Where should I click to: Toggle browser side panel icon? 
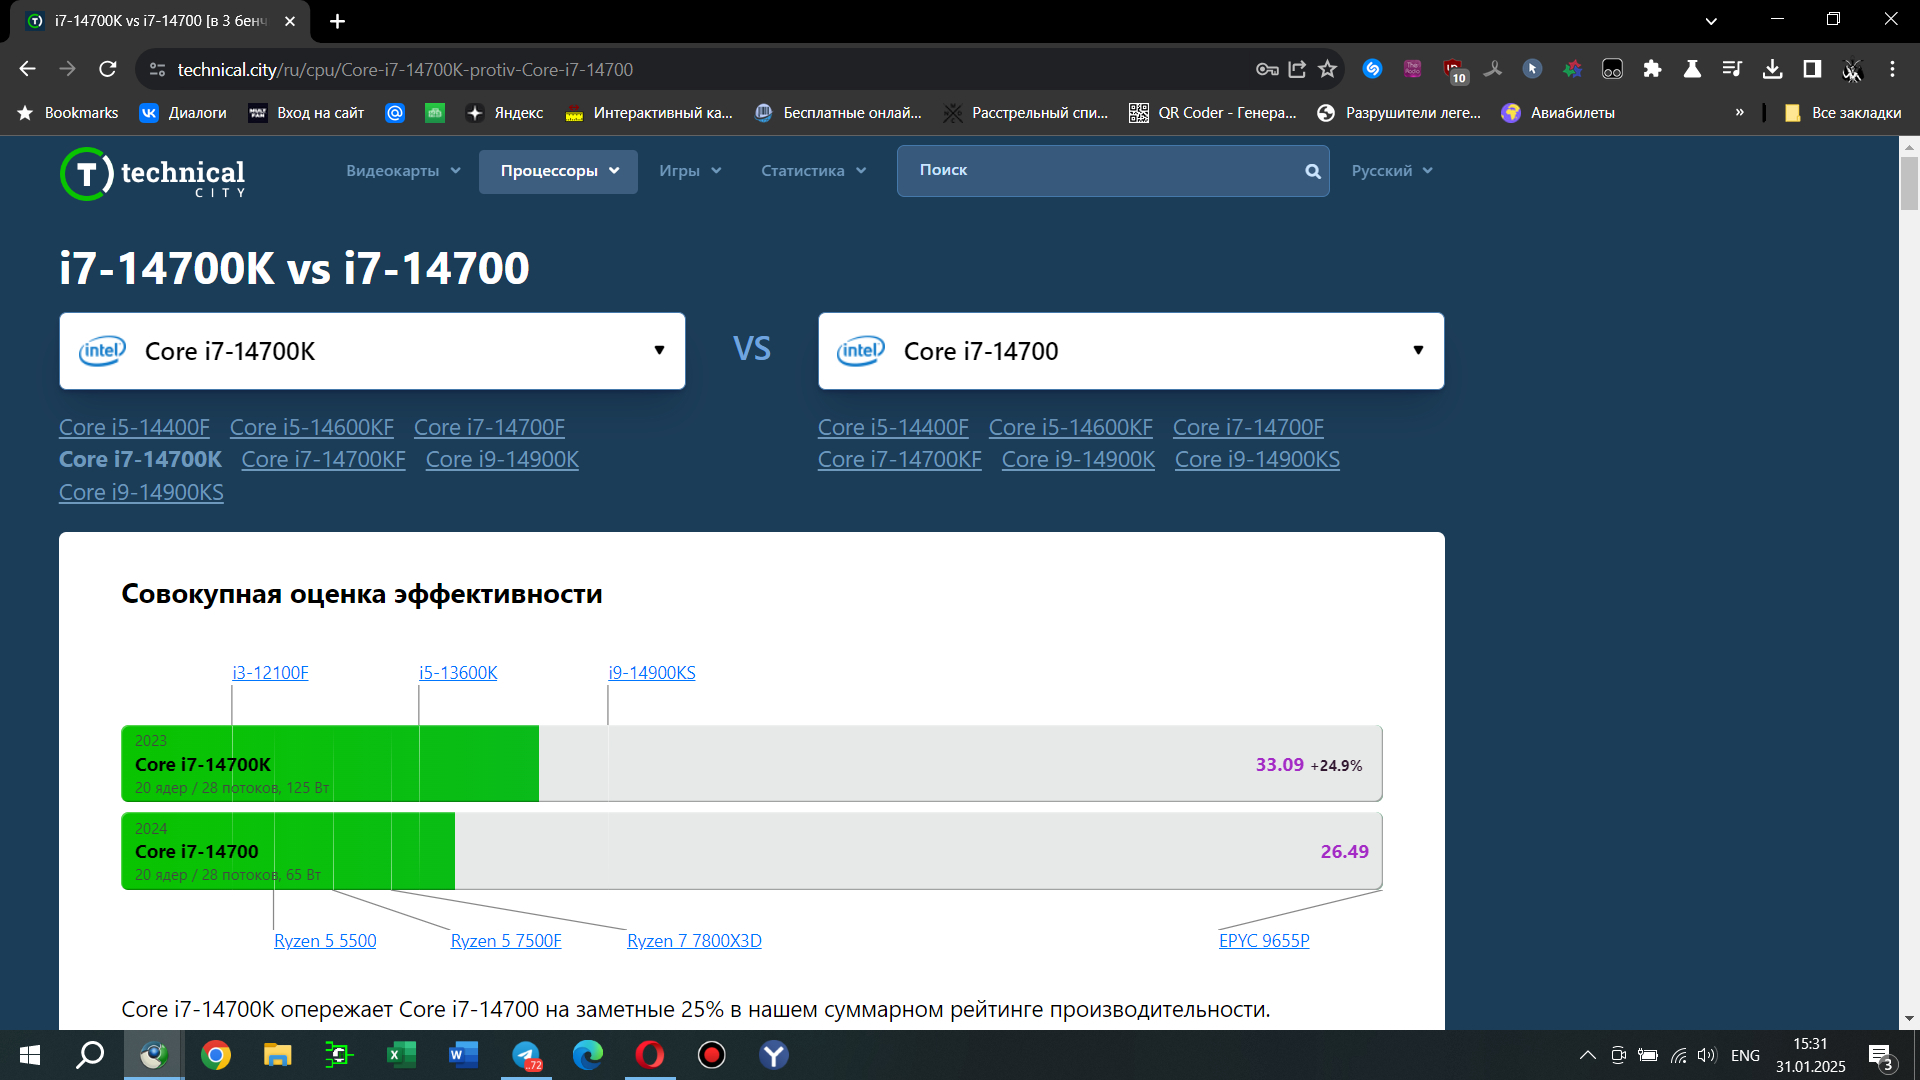pos(1812,69)
